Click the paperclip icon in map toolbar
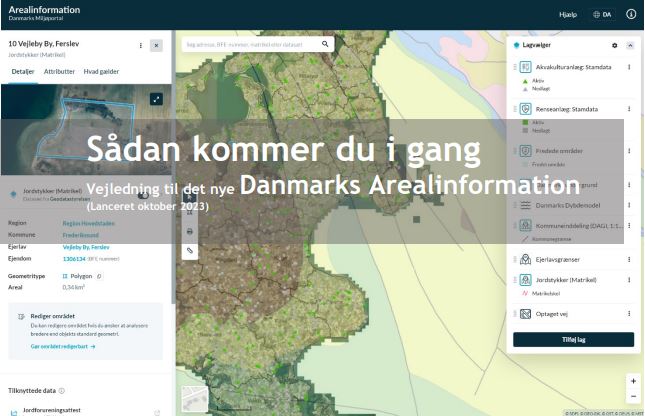Viewport: 645px width, 416px height. [190, 250]
